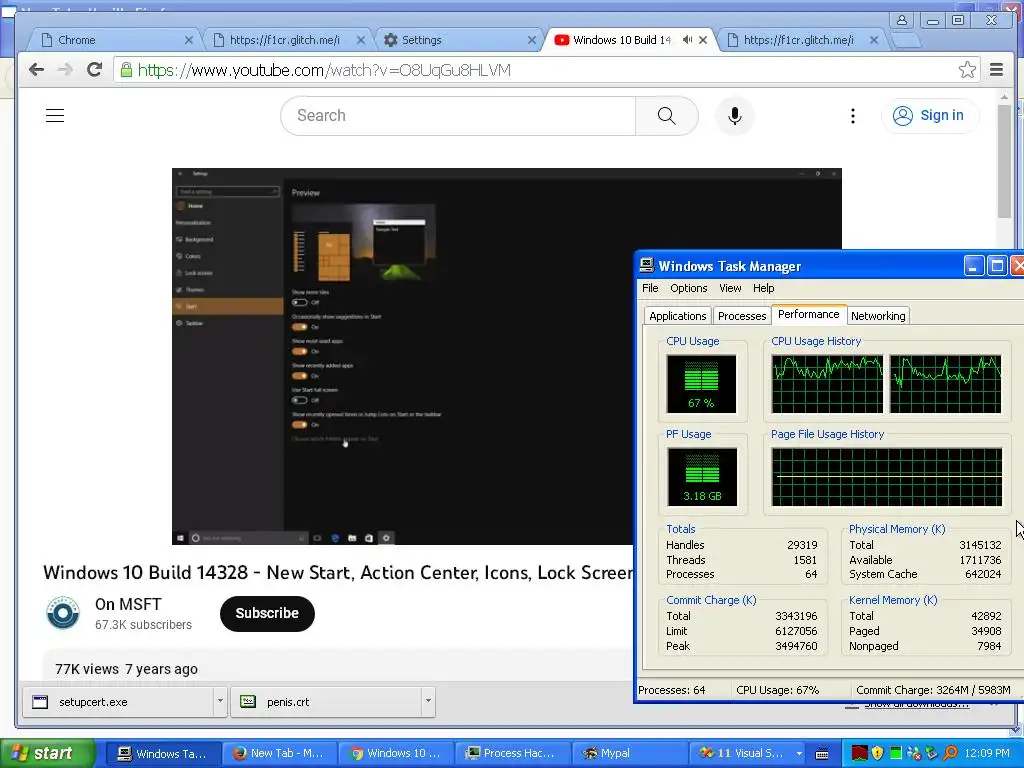Click the Chrome address bar URL

coord(324,70)
